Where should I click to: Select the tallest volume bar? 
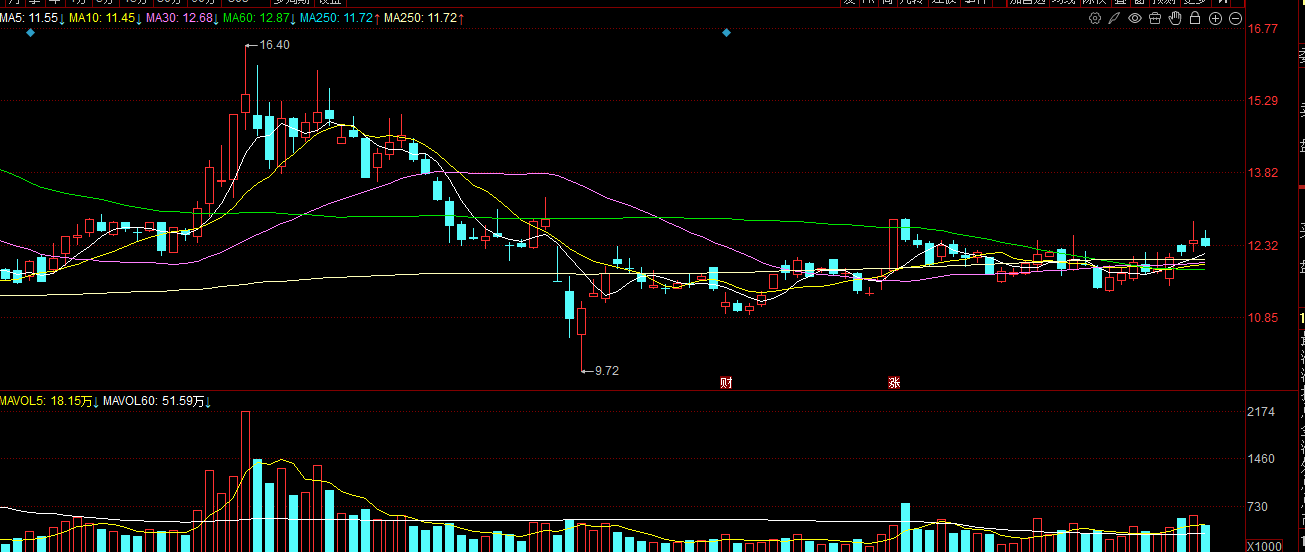245,481
